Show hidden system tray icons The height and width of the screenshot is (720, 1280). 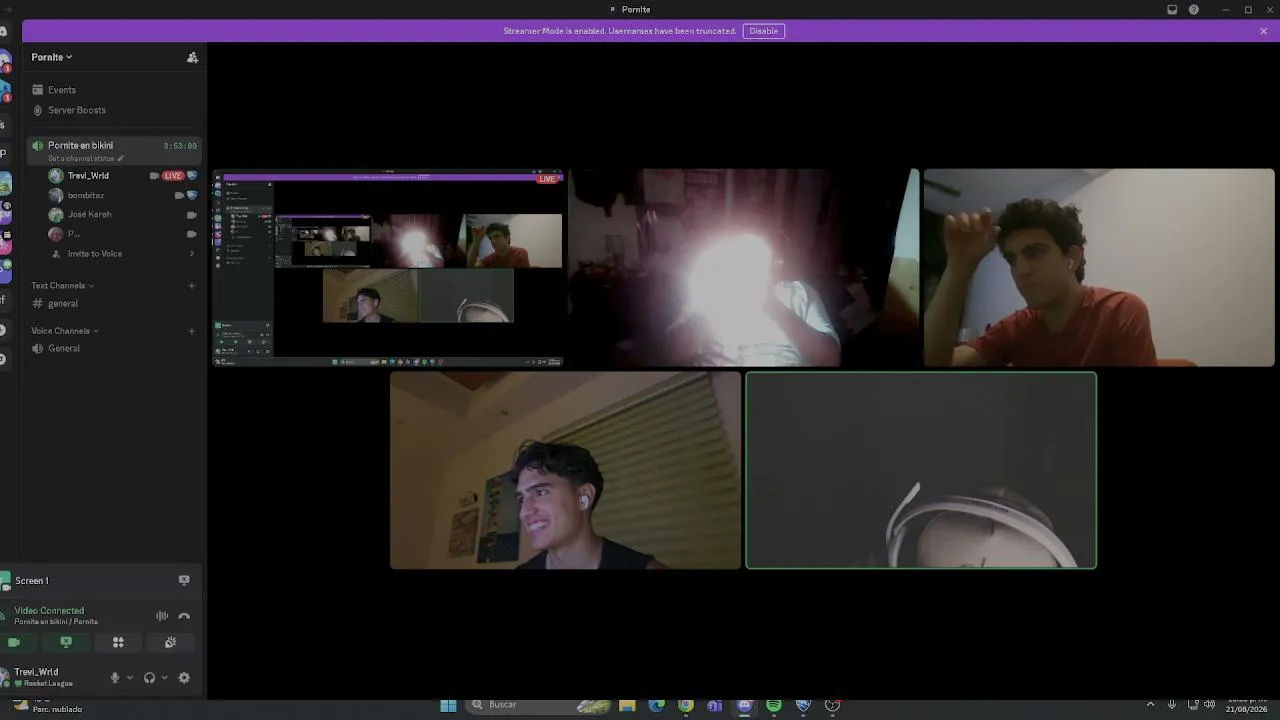(x=1150, y=705)
